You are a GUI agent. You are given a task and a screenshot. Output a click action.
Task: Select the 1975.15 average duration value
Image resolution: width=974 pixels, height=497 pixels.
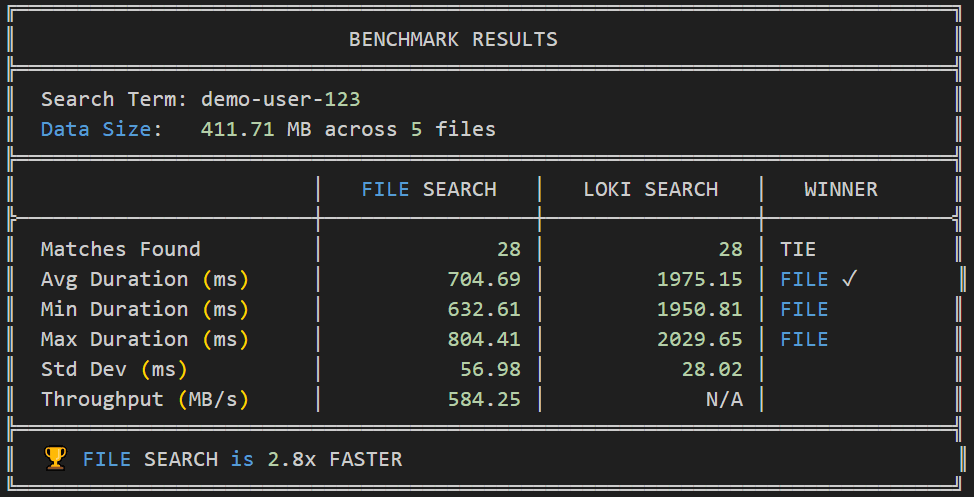point(699,280)
